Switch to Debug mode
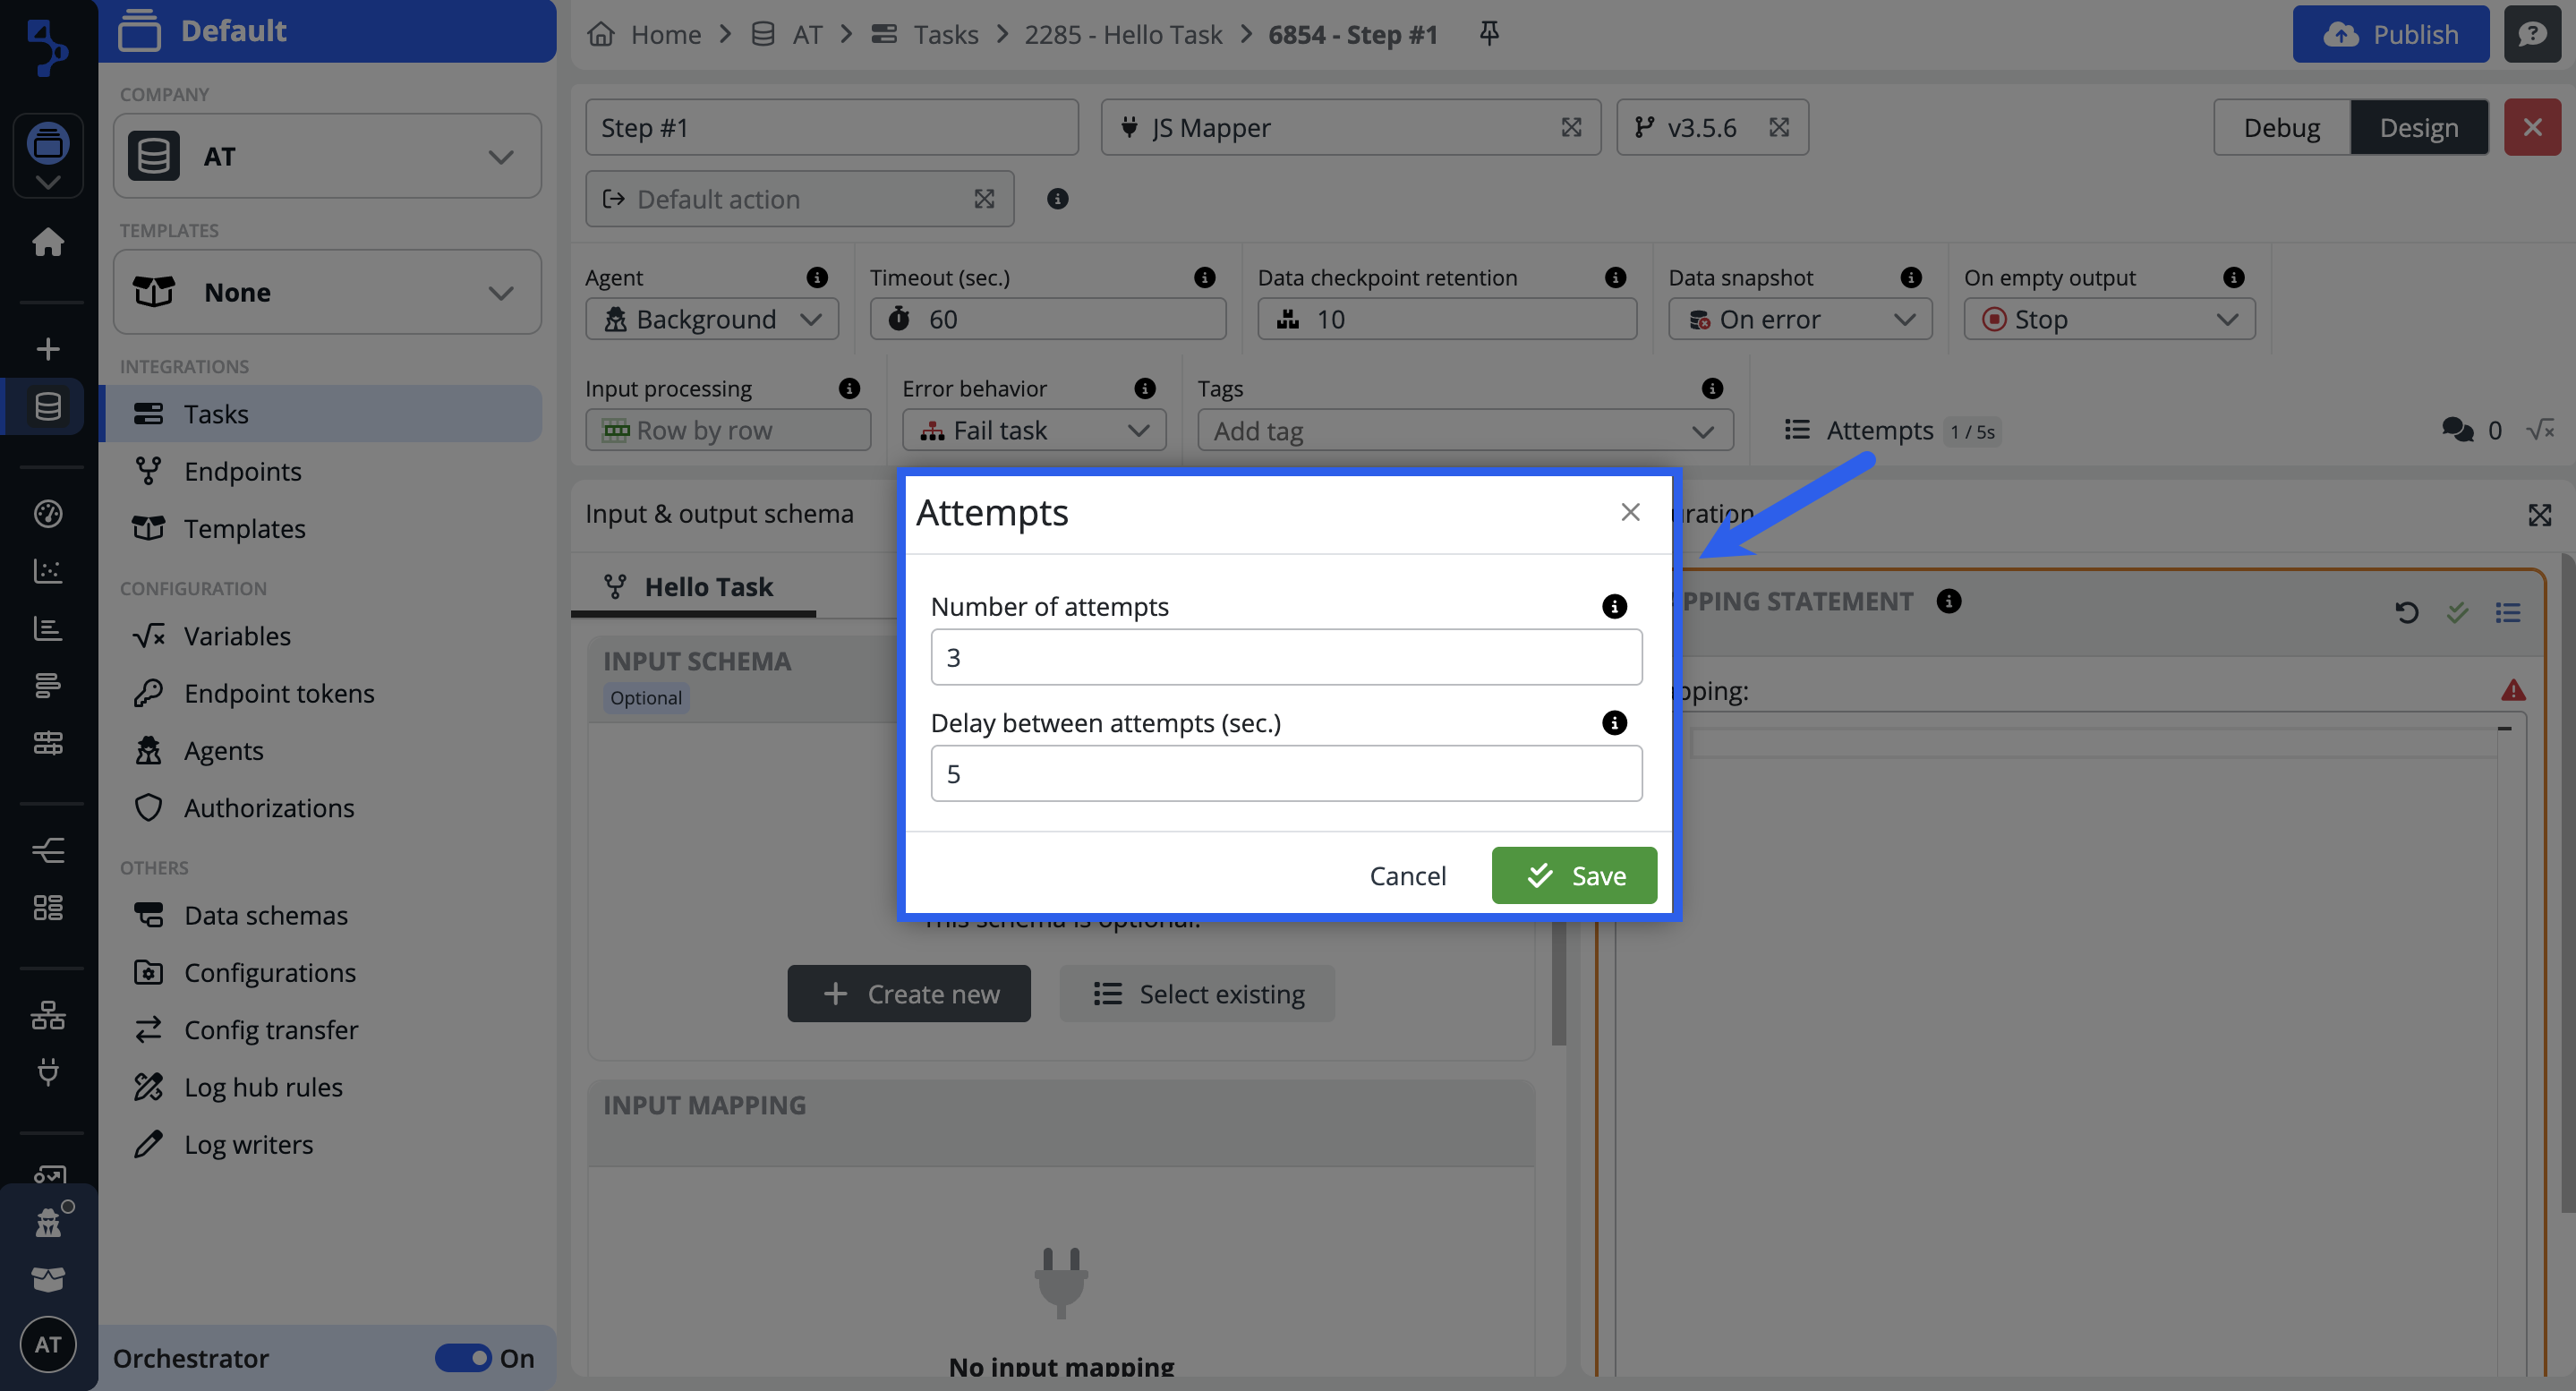 [x=2281, y=127]
